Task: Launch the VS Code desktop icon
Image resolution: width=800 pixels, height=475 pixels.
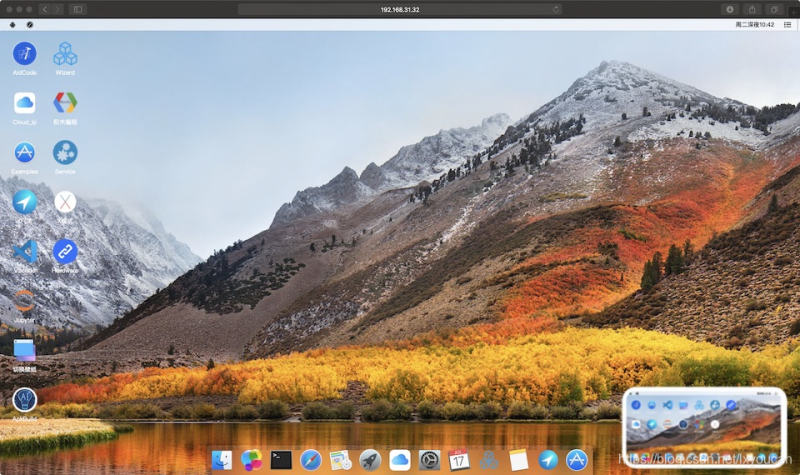Action: (24, 252)
